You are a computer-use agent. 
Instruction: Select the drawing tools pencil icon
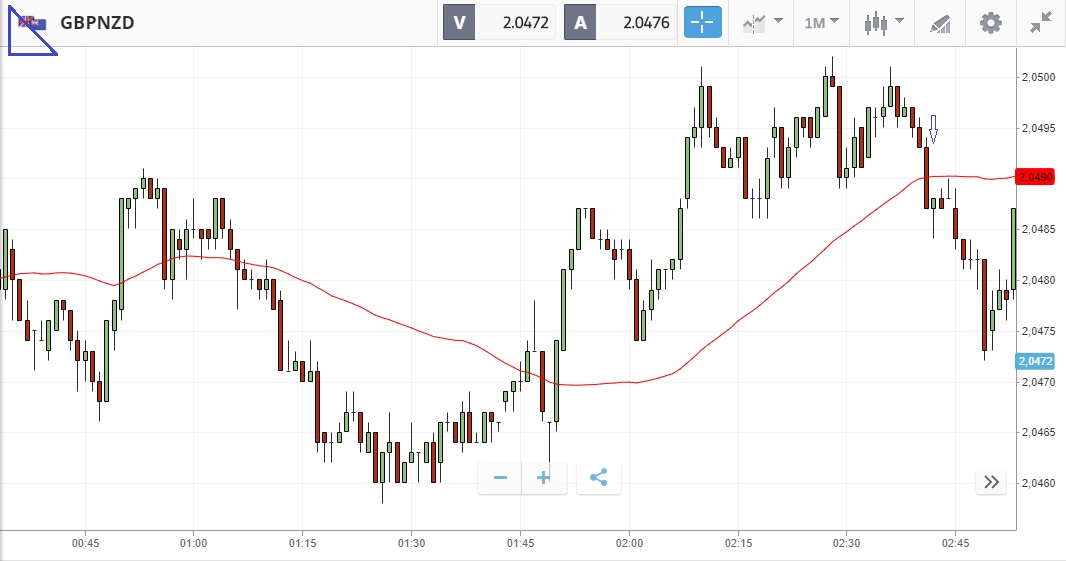coord(940,22)
